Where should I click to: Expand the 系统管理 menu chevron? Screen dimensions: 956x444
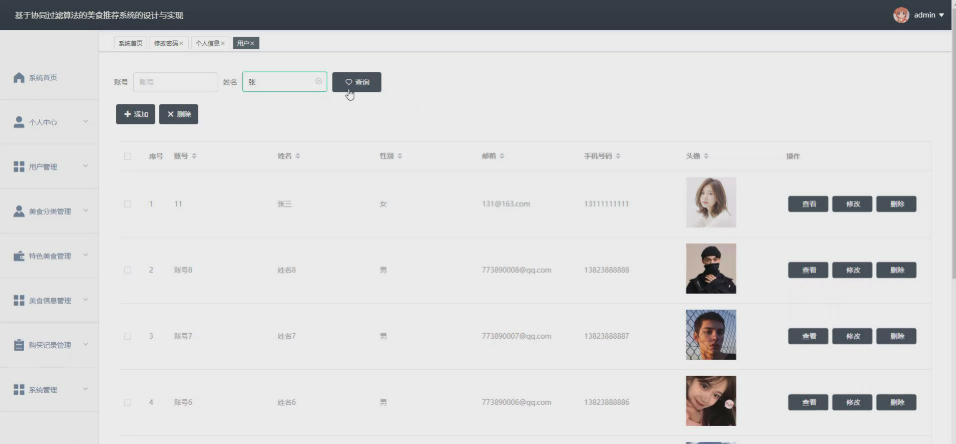click(x=85, y=388)
